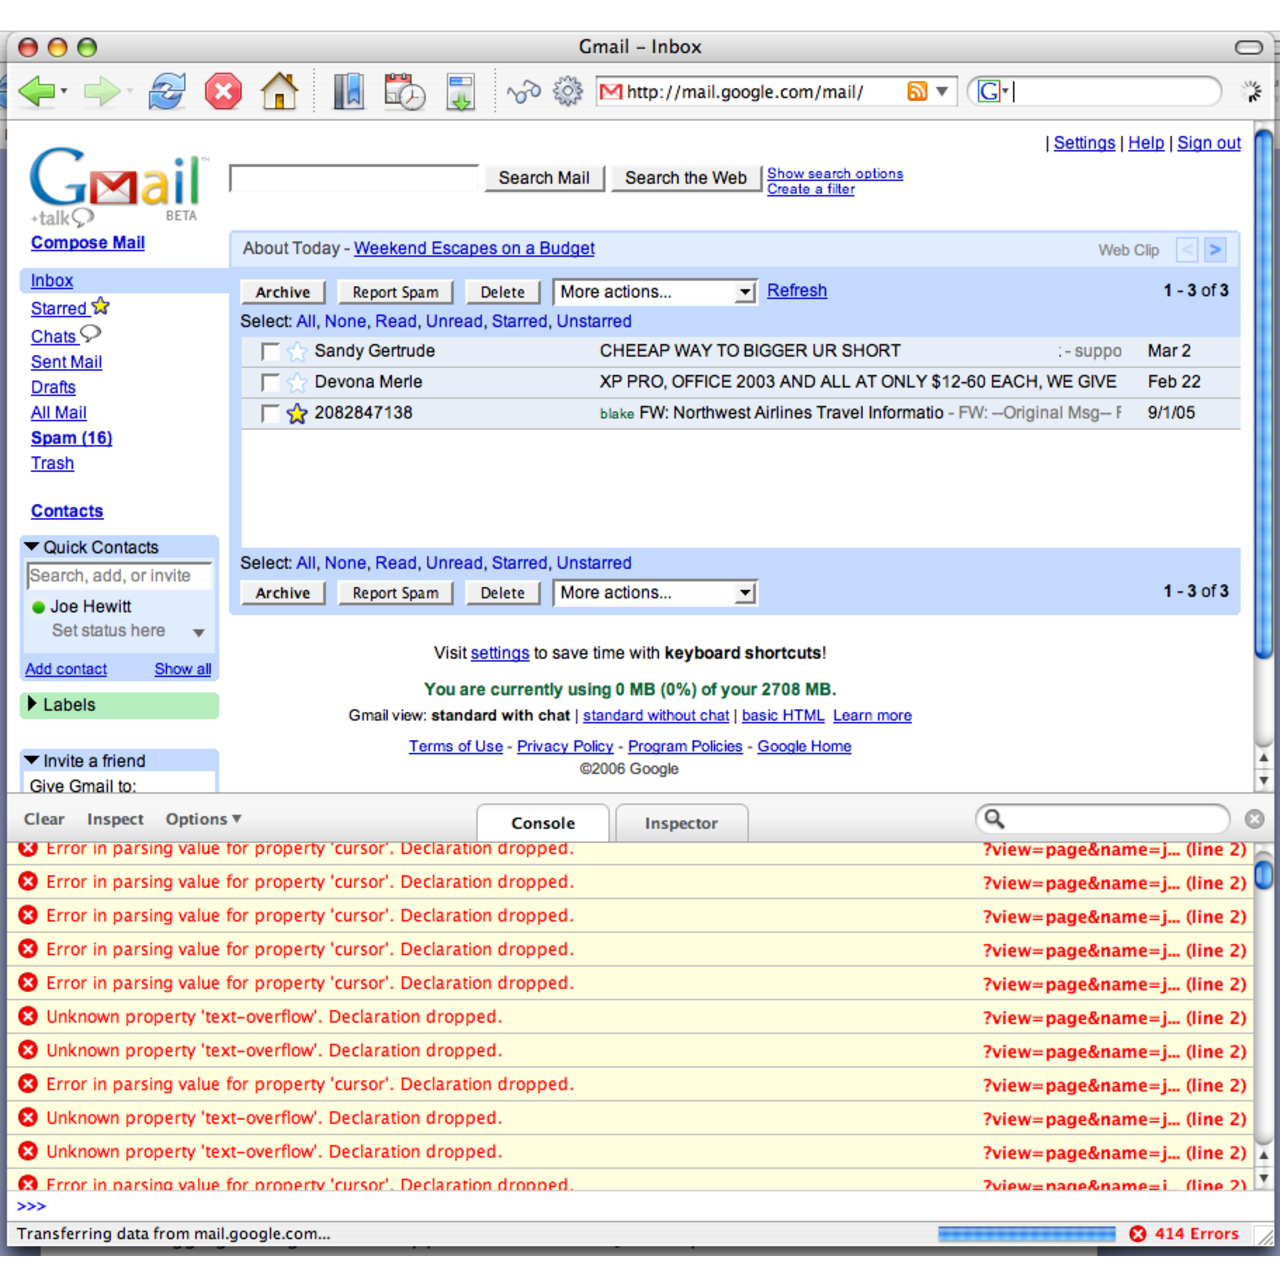
Task: Open the bottom More actions dropdown
Action: pos(655,593)
